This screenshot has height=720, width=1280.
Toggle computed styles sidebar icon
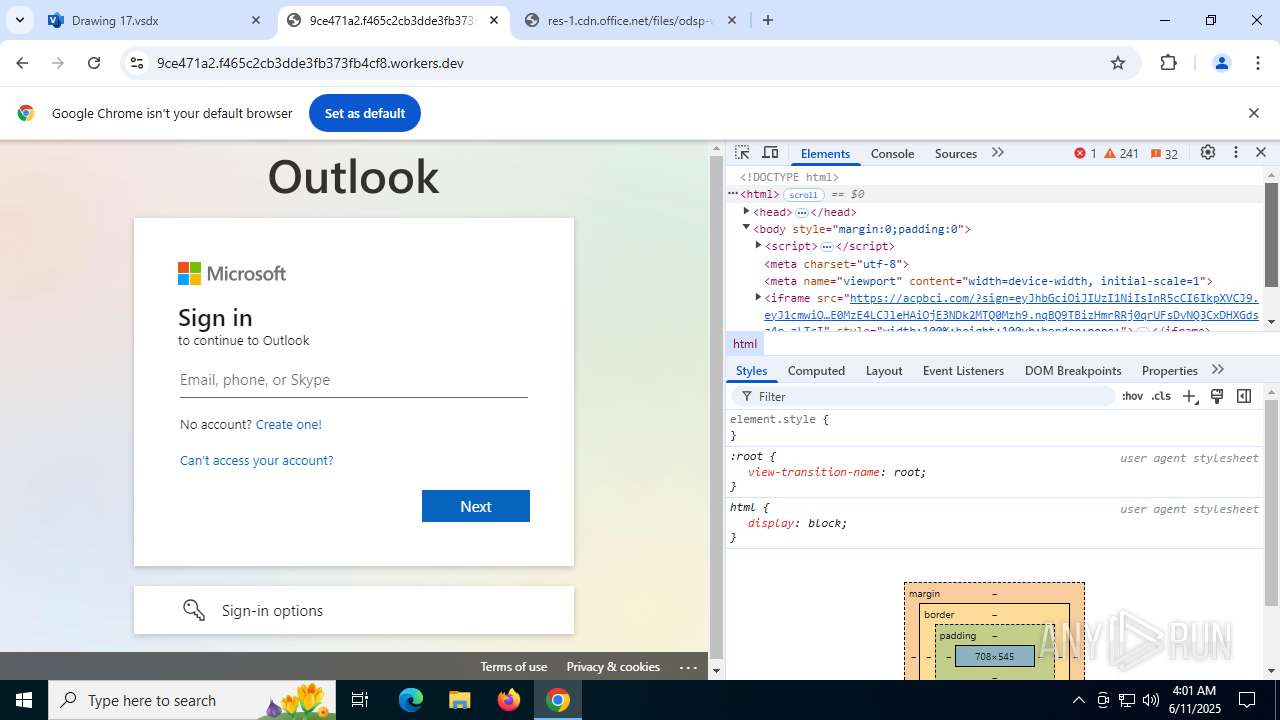1244,396
